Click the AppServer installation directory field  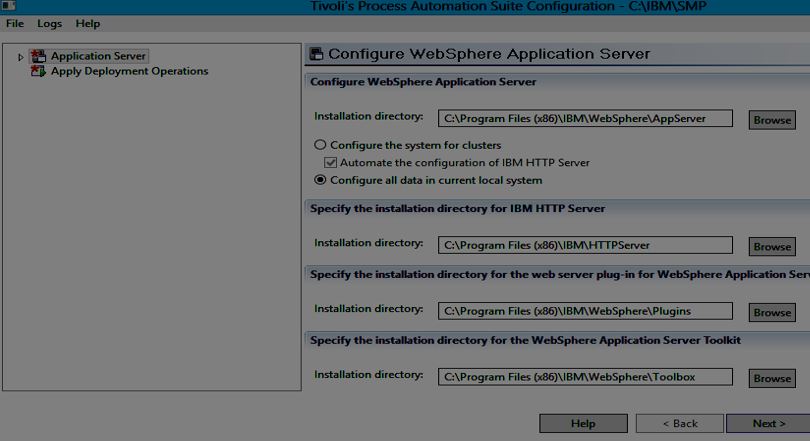tap(585, 118)
